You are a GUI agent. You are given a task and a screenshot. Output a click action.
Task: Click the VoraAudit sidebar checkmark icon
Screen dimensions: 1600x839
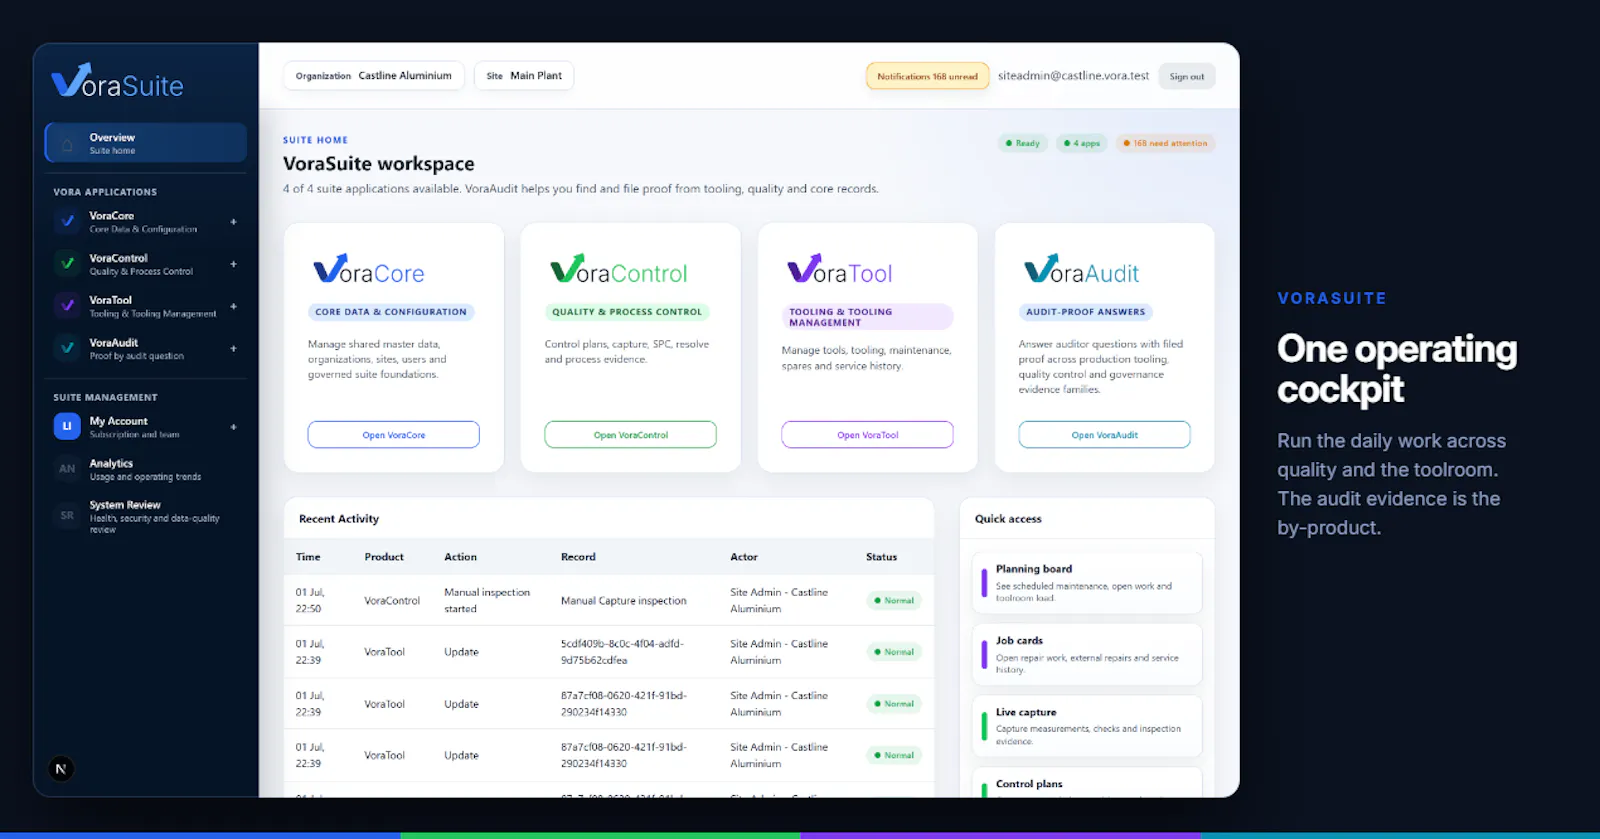click(x=67, y=348)
